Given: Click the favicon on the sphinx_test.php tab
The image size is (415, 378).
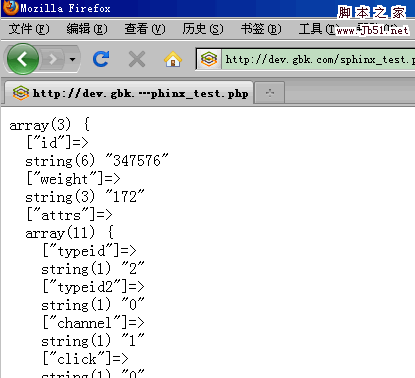Looking at the screenshot, I should 21,93.
